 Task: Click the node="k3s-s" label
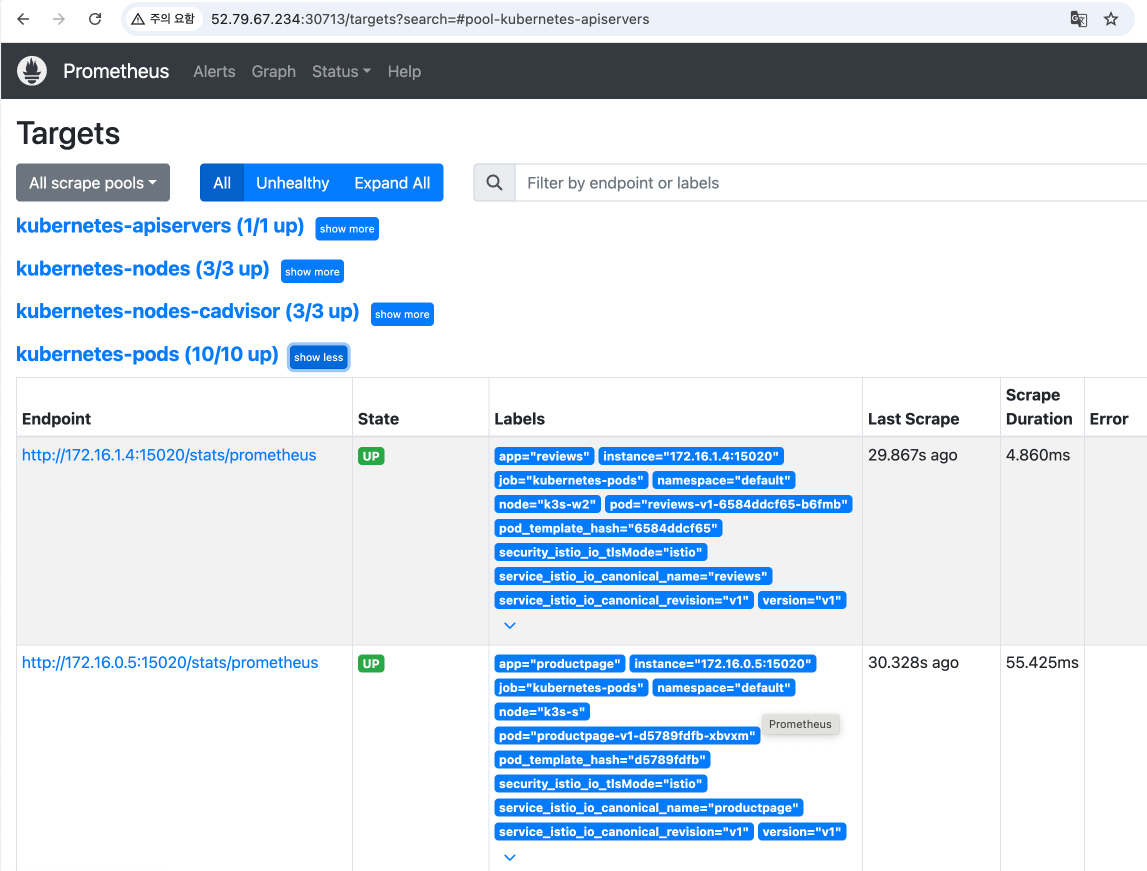[x=542, y=712]
